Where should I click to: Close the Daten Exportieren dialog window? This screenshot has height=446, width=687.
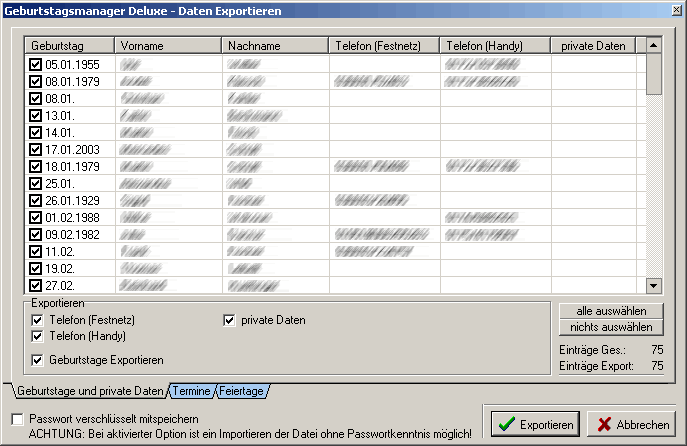[x=674, y=10]
